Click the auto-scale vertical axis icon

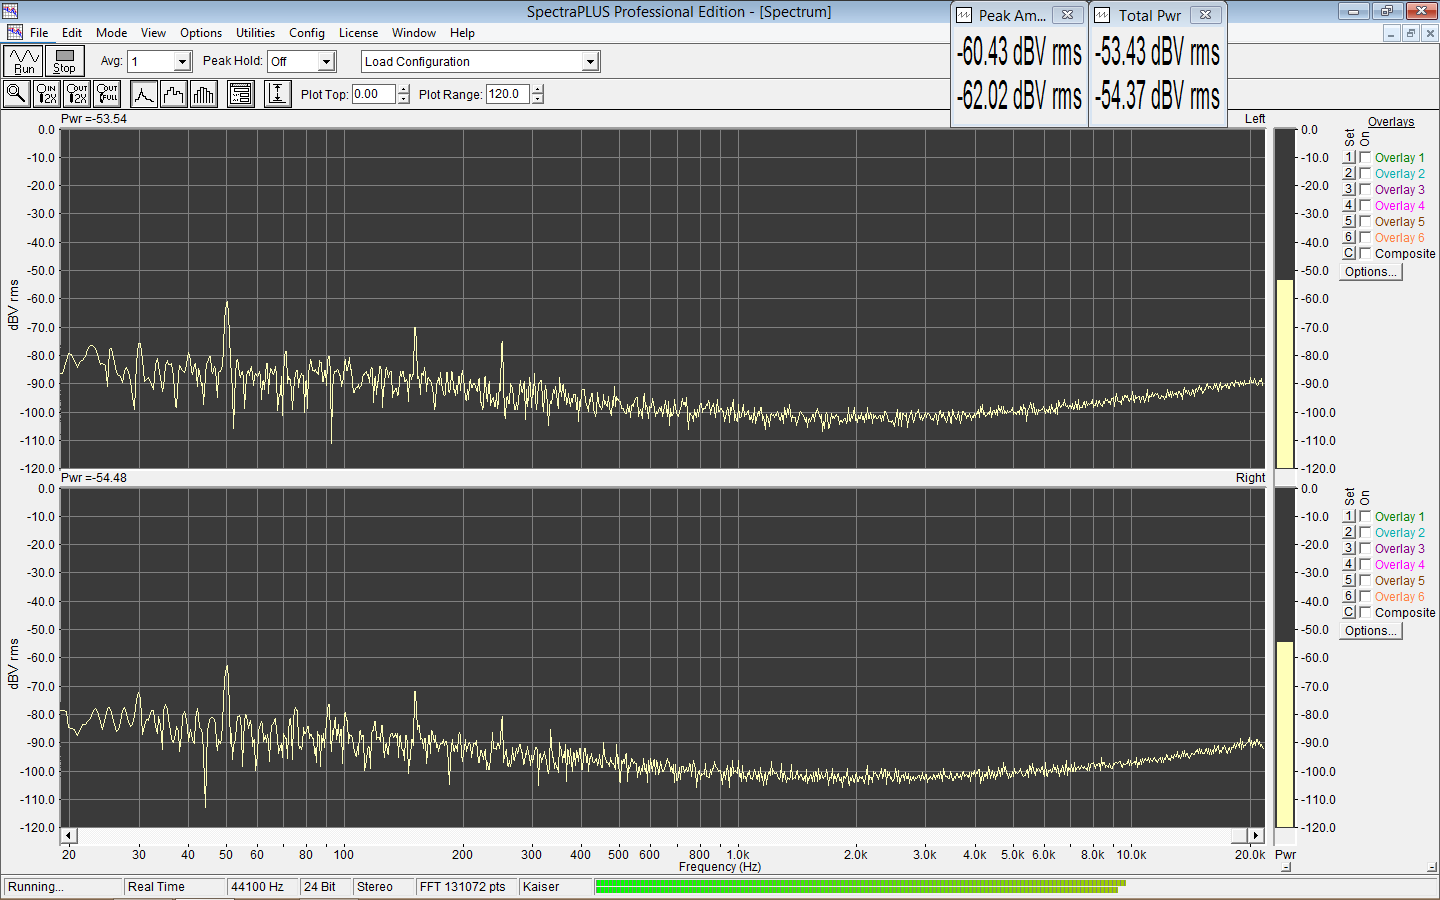click(x=277, y=94)
